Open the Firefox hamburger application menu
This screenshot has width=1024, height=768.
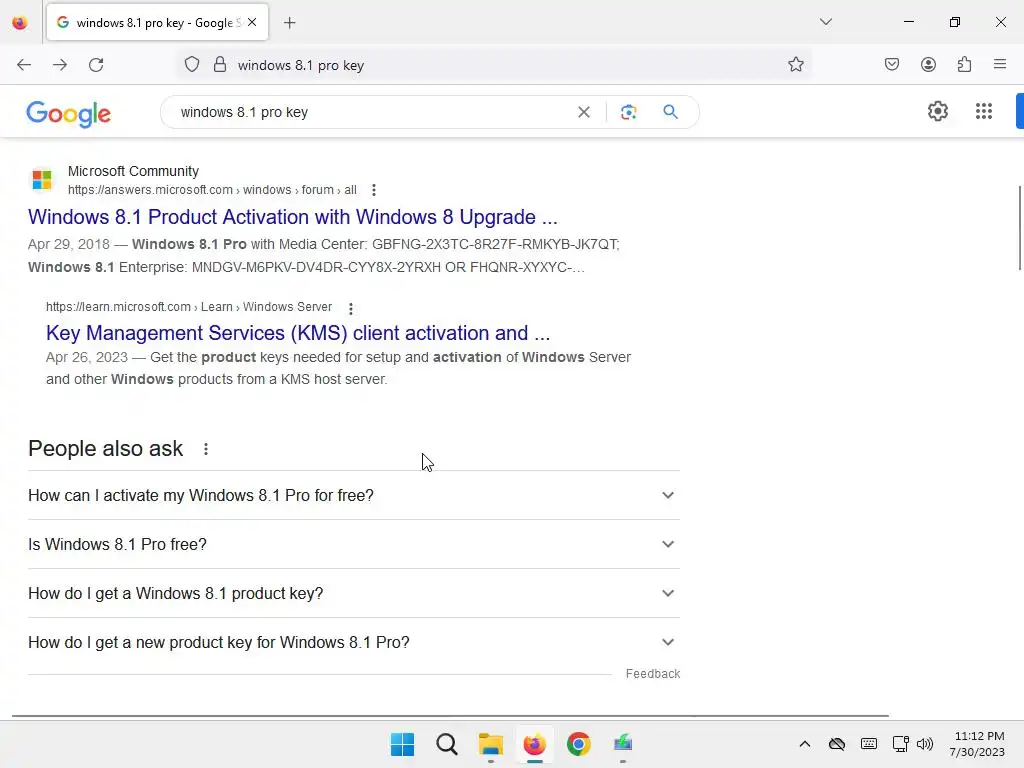(x=1000, y=65)
